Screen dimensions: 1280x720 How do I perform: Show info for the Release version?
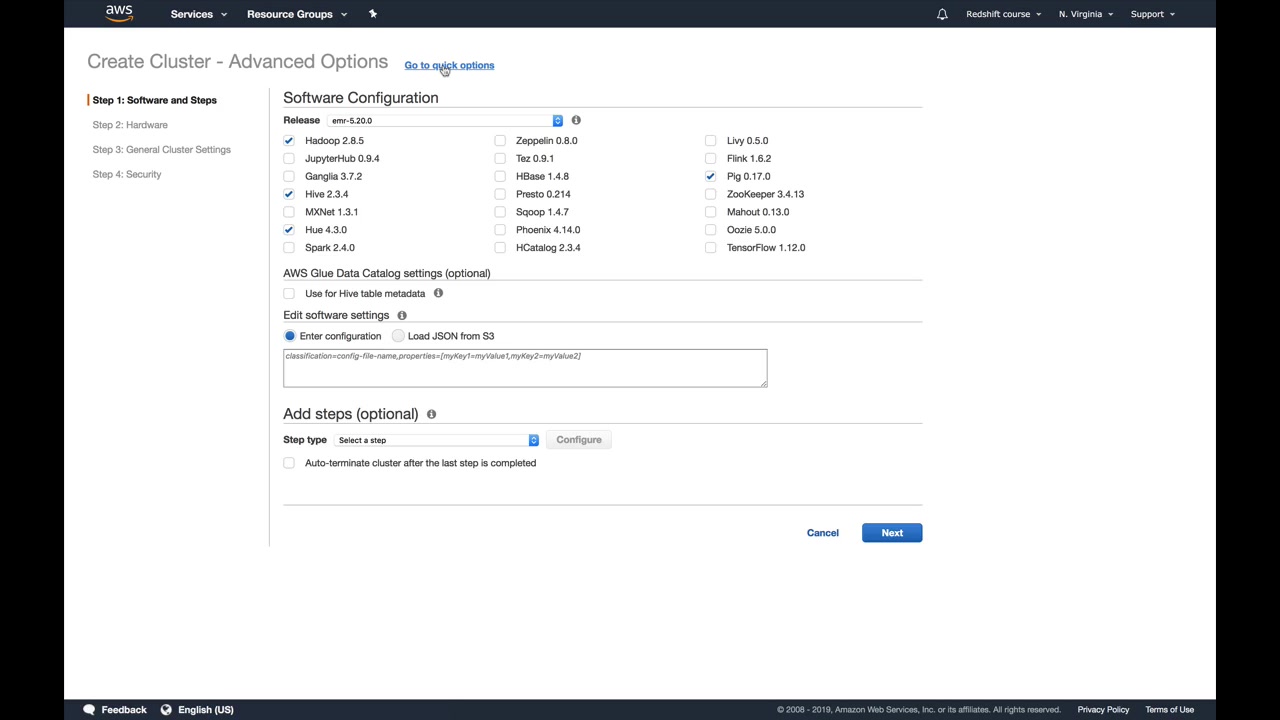[576, 120]
